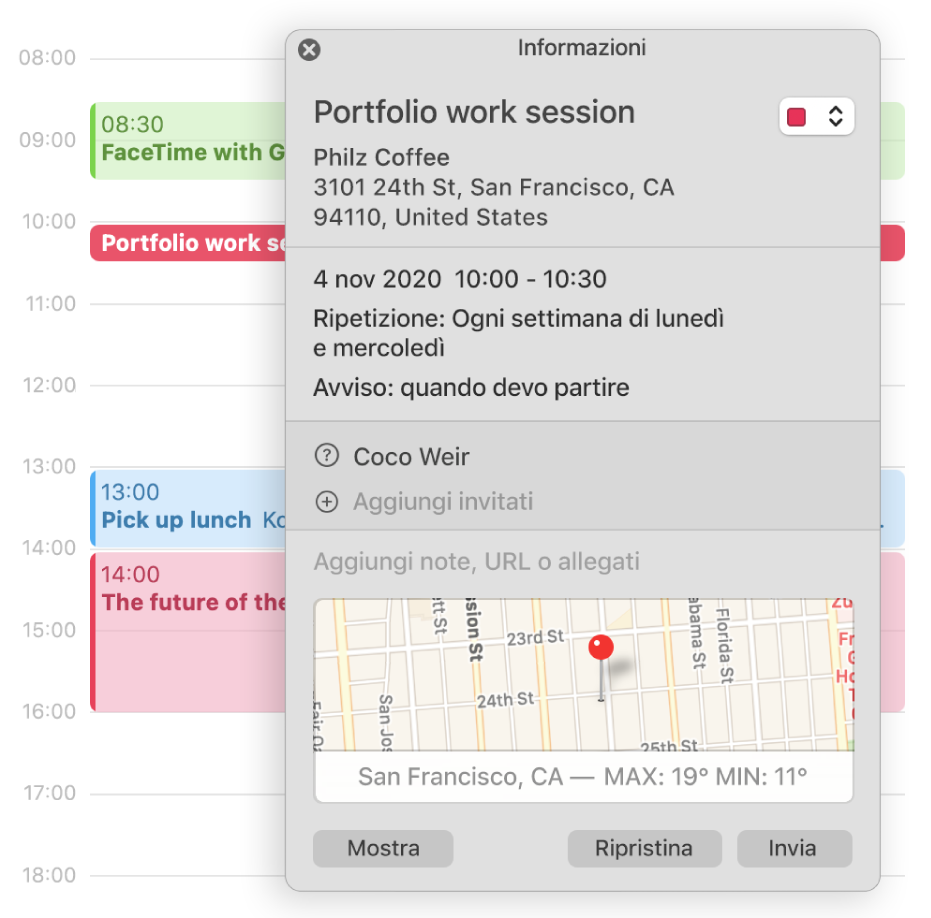Image resolution: width=931 pixels, height=918 pixels.
Task: Click the Portfolio work session event title
Action: pos(474,112)
